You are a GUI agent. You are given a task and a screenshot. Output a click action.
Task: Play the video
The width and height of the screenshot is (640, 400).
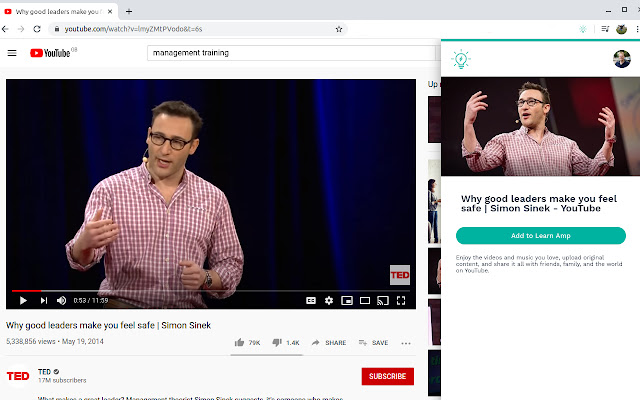coord(22,300)
